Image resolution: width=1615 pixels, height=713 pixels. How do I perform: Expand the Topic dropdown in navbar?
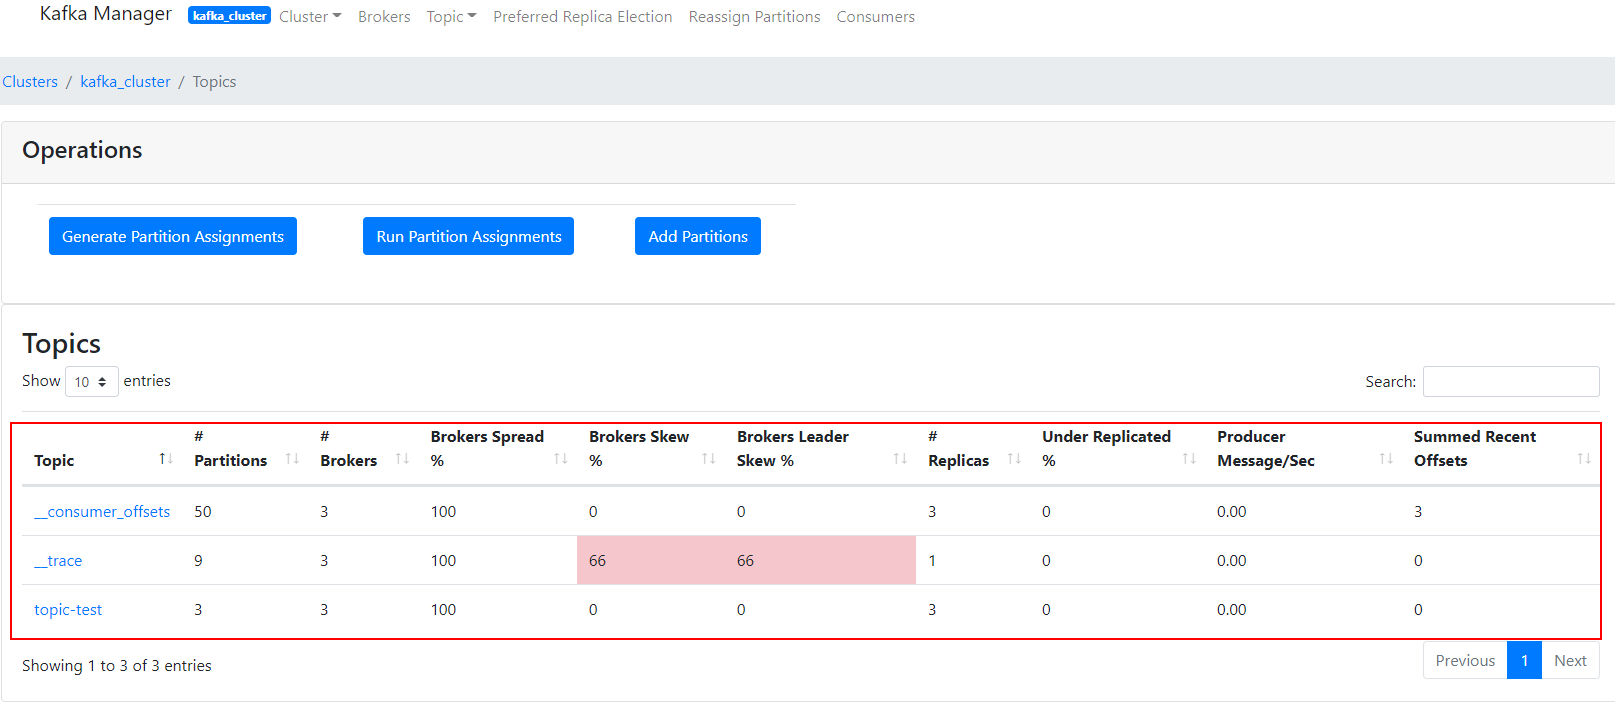[451, 17]
